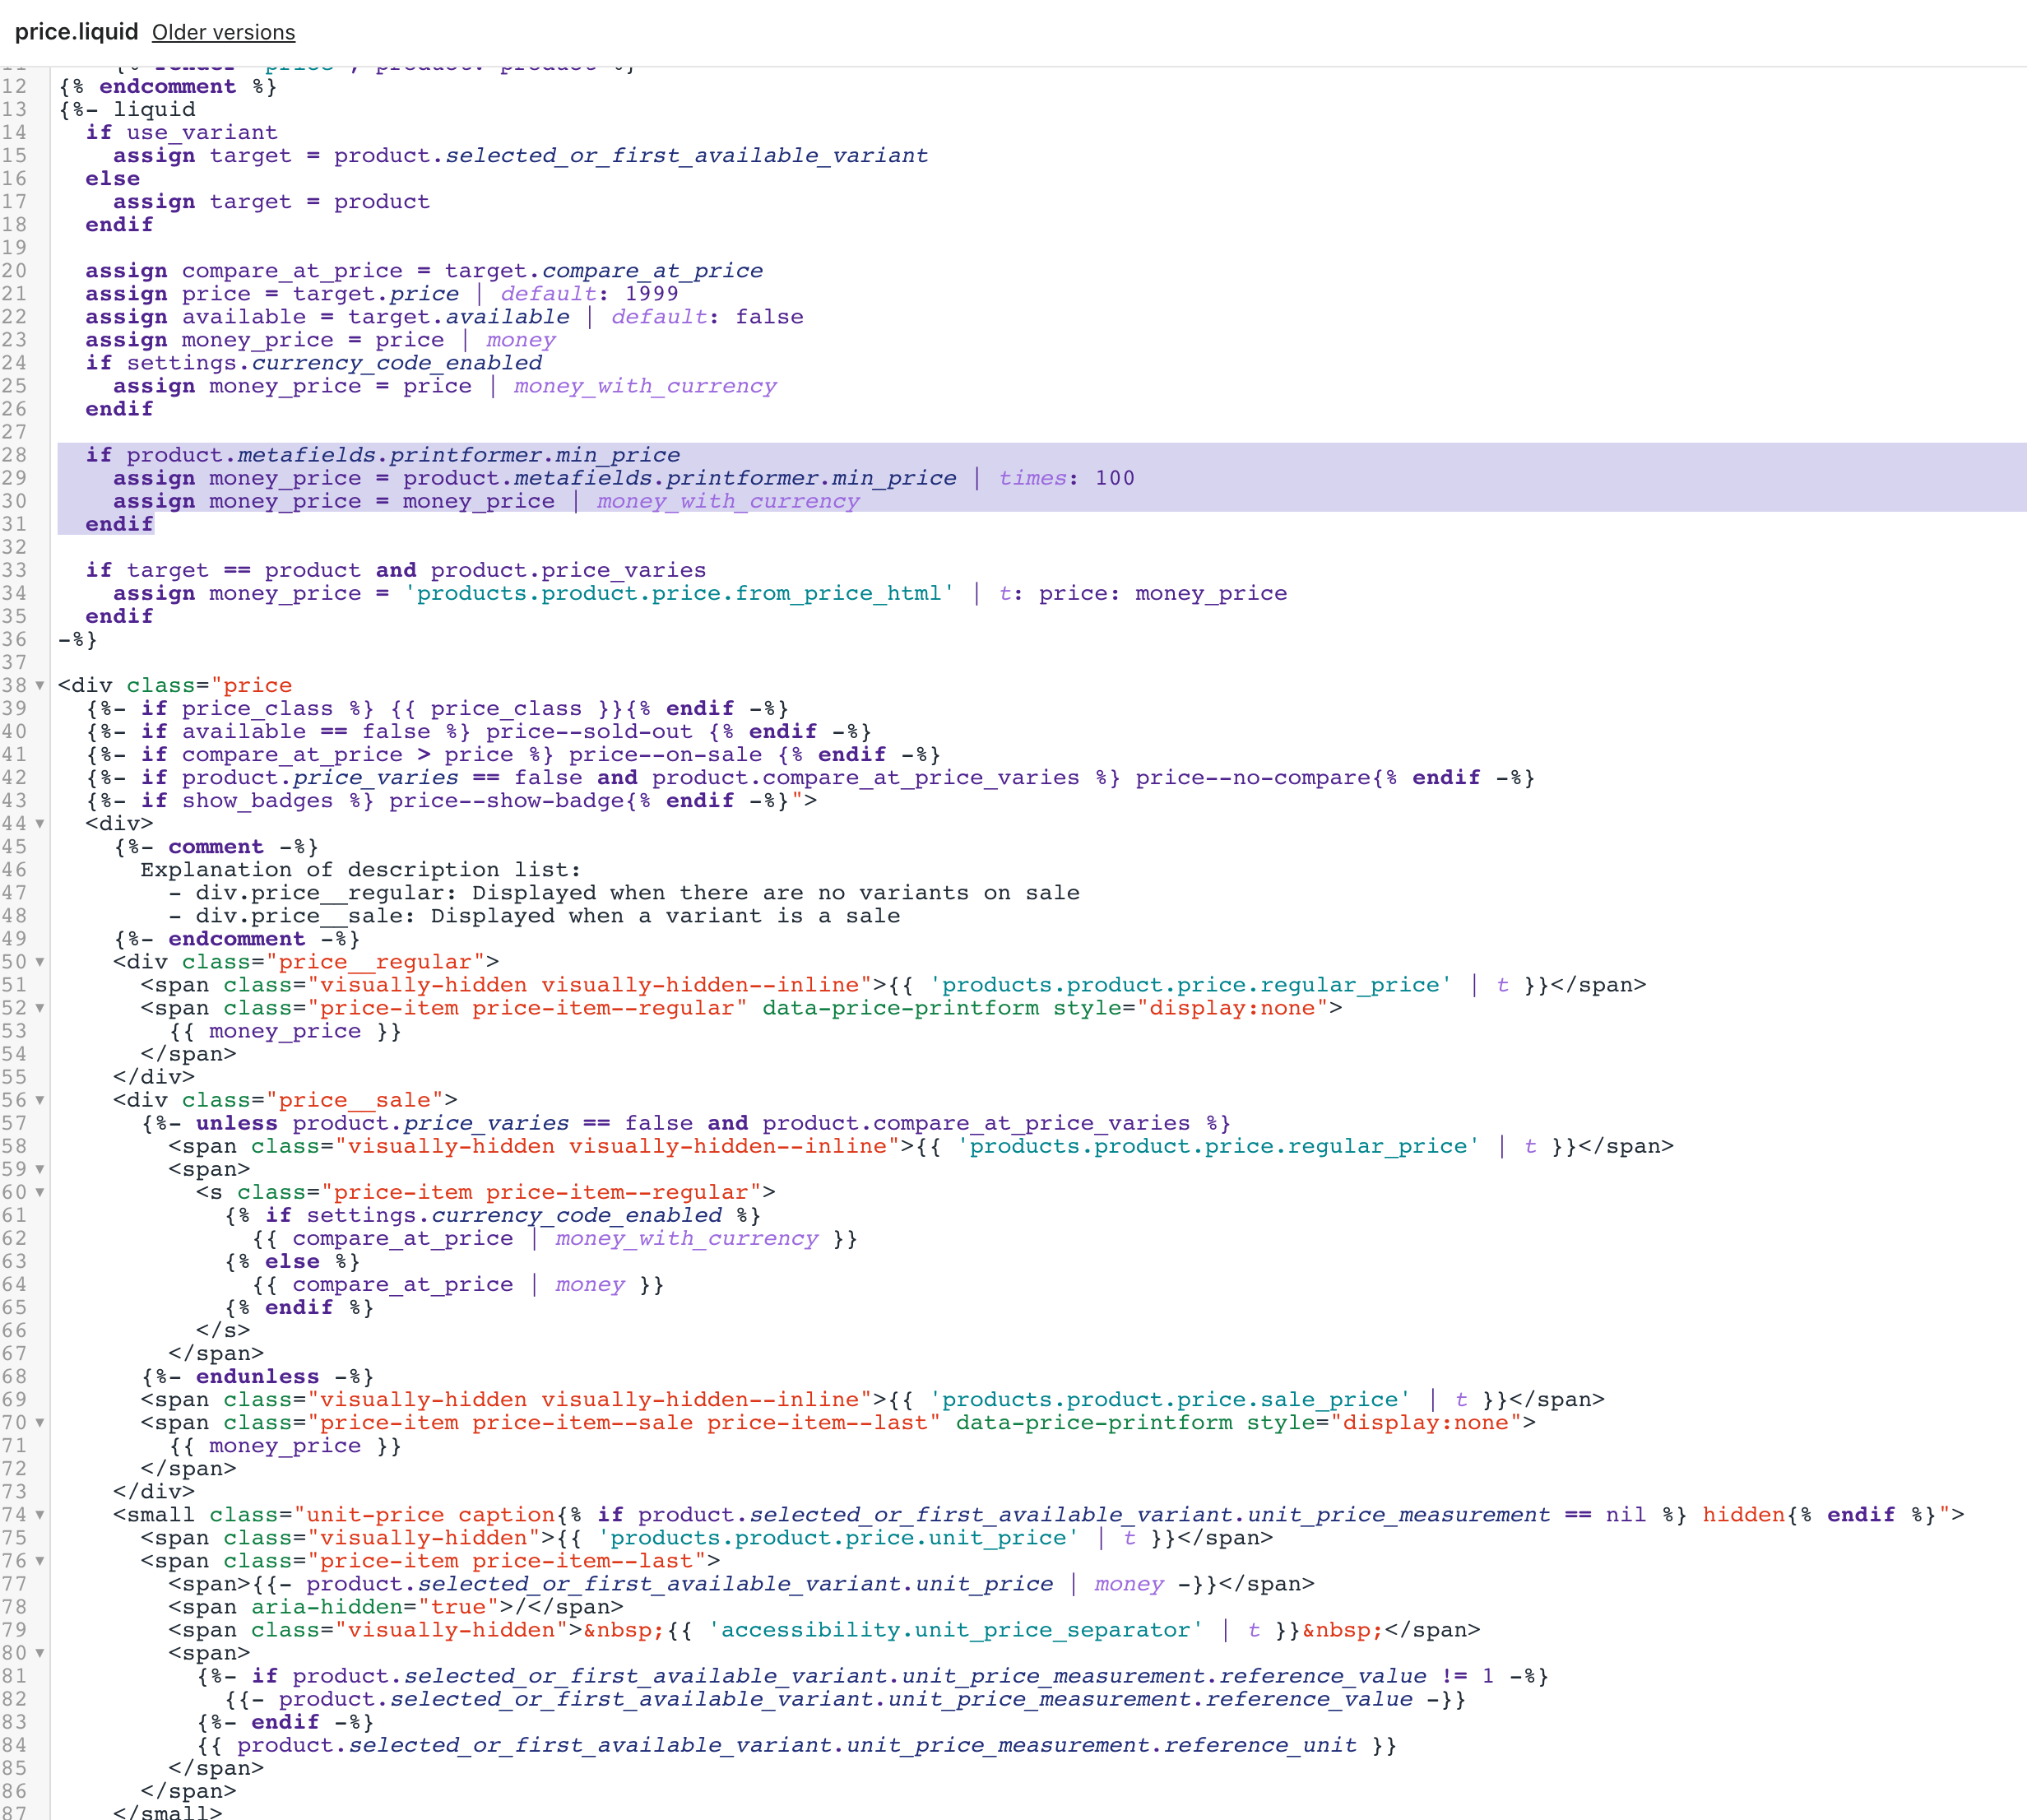Fold the span block at line 52
This screenshot has width=2027, height=1820.
click(x=40, y=1008)
